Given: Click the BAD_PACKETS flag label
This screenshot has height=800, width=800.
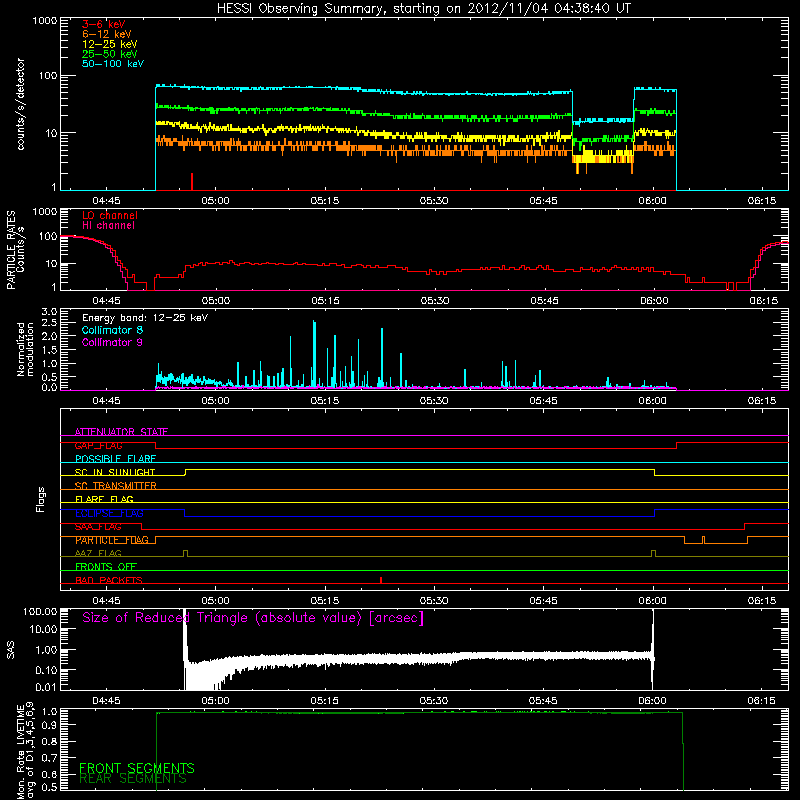Looking at the screenshot, I should (x=109, y=580).
